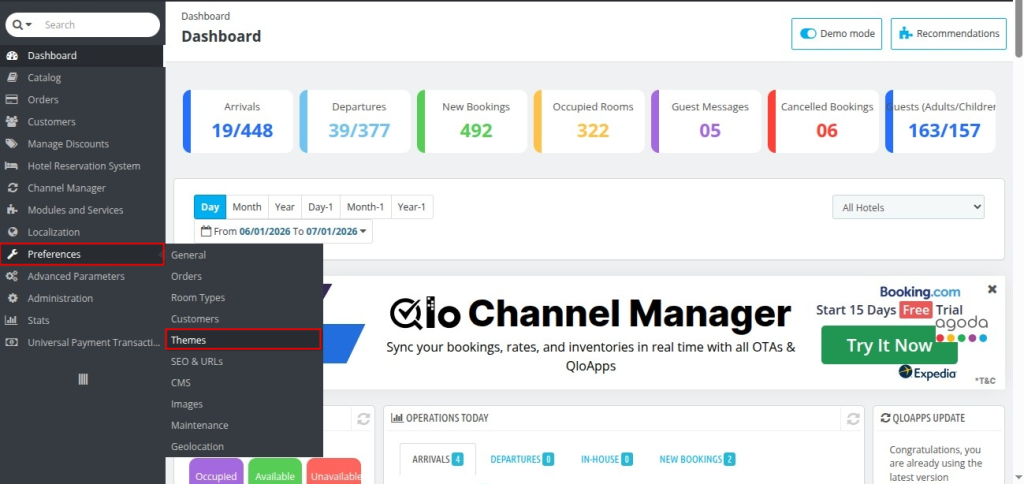Click the Orders credit card icon
The width and height of the screenshot is (1024, 484).
12,100
